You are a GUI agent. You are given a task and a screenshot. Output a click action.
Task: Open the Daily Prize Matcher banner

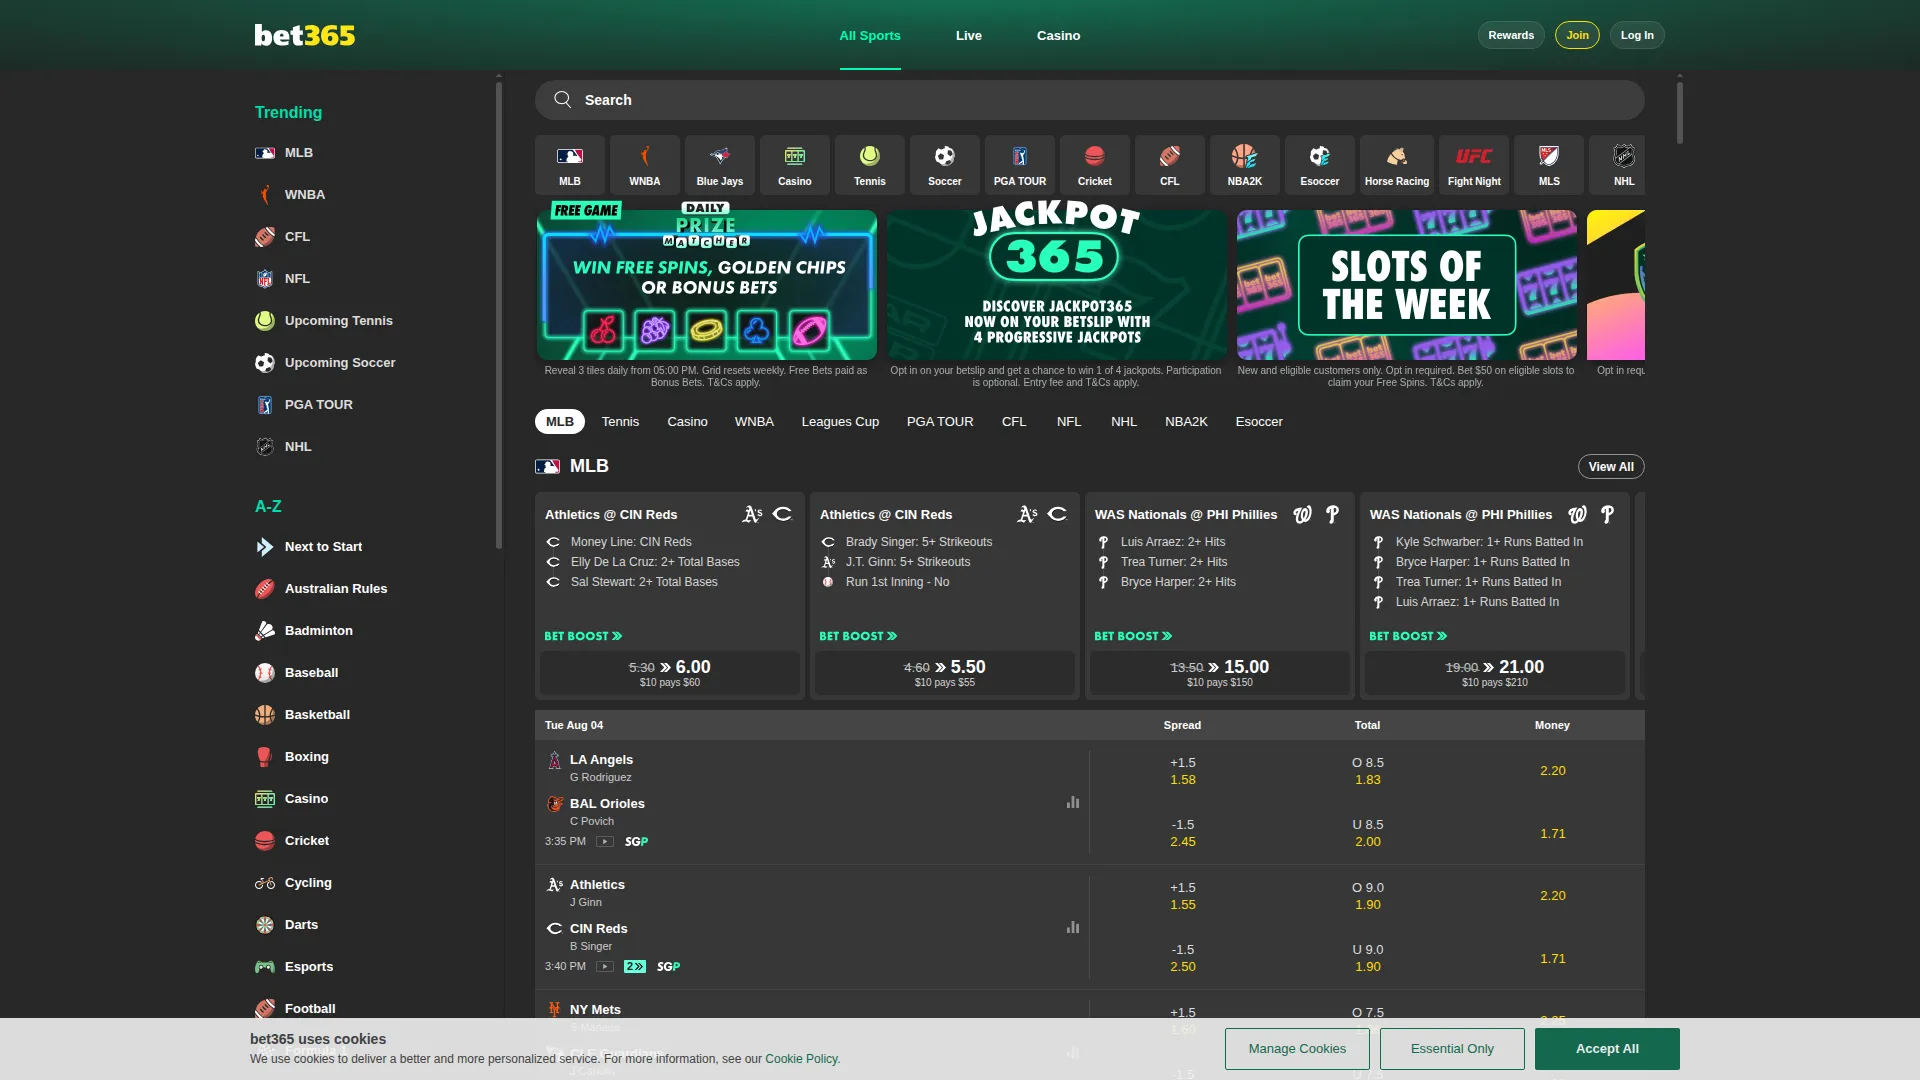pyautogui.click(x=707, y=285)
